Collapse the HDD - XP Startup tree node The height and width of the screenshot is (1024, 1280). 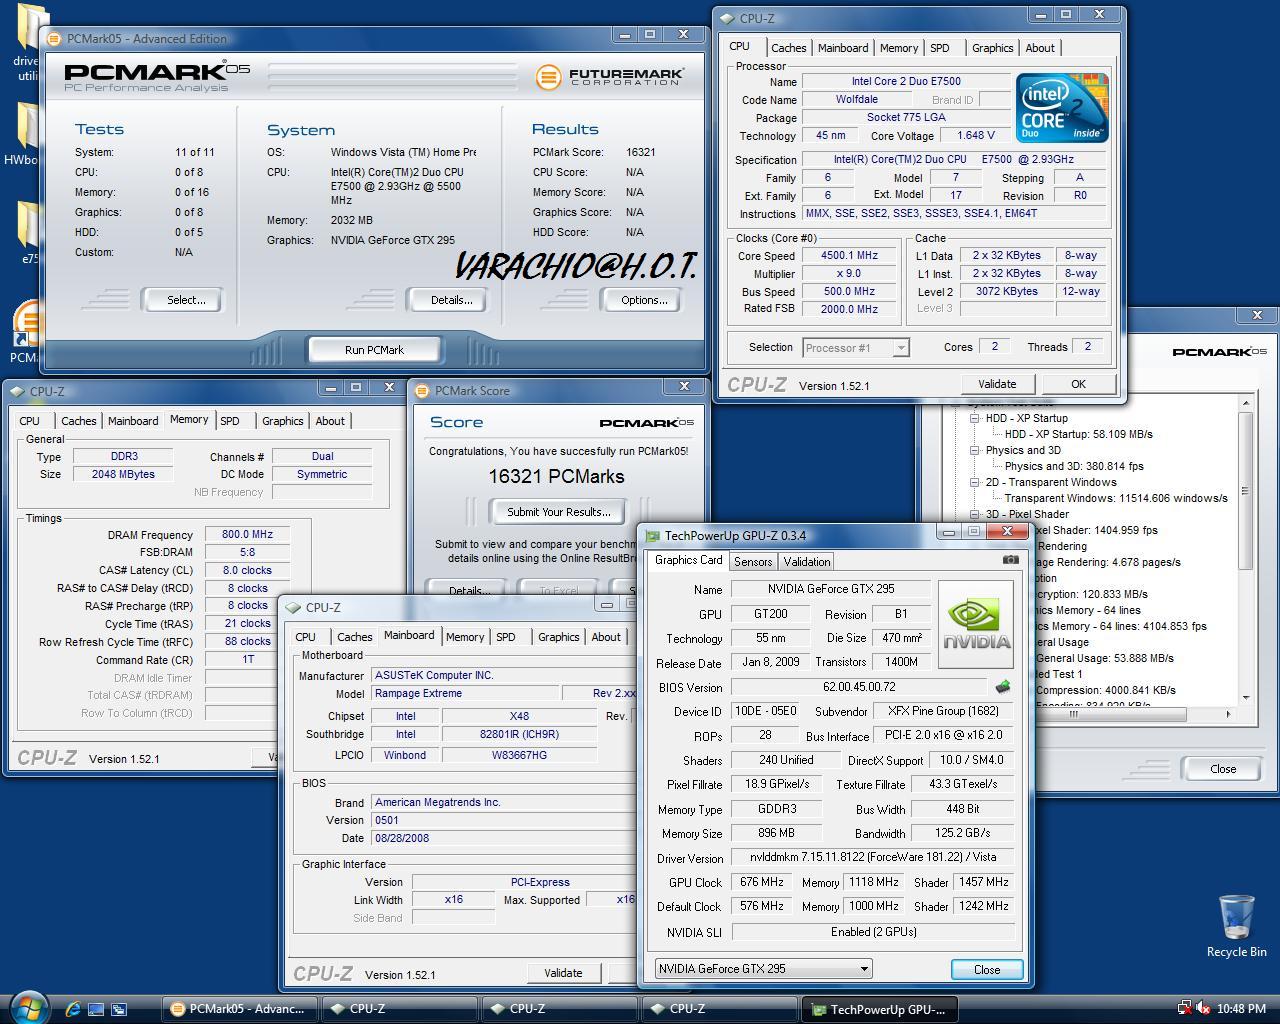975,418
